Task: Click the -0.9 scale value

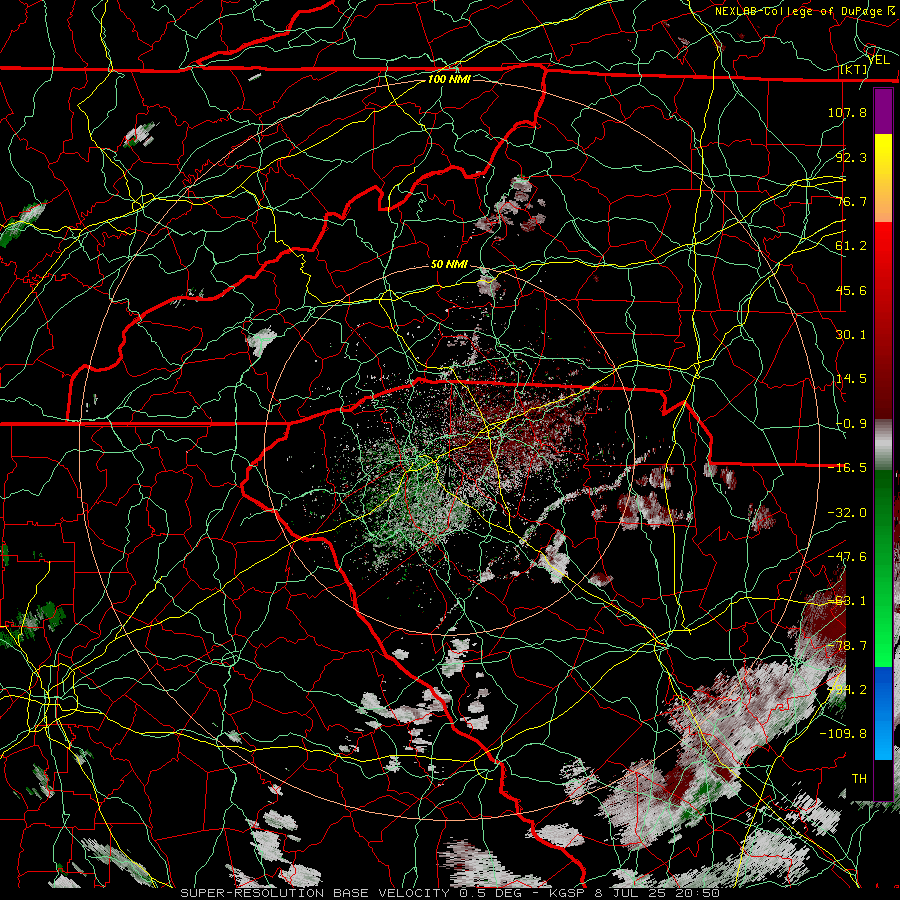Action: 851,424
